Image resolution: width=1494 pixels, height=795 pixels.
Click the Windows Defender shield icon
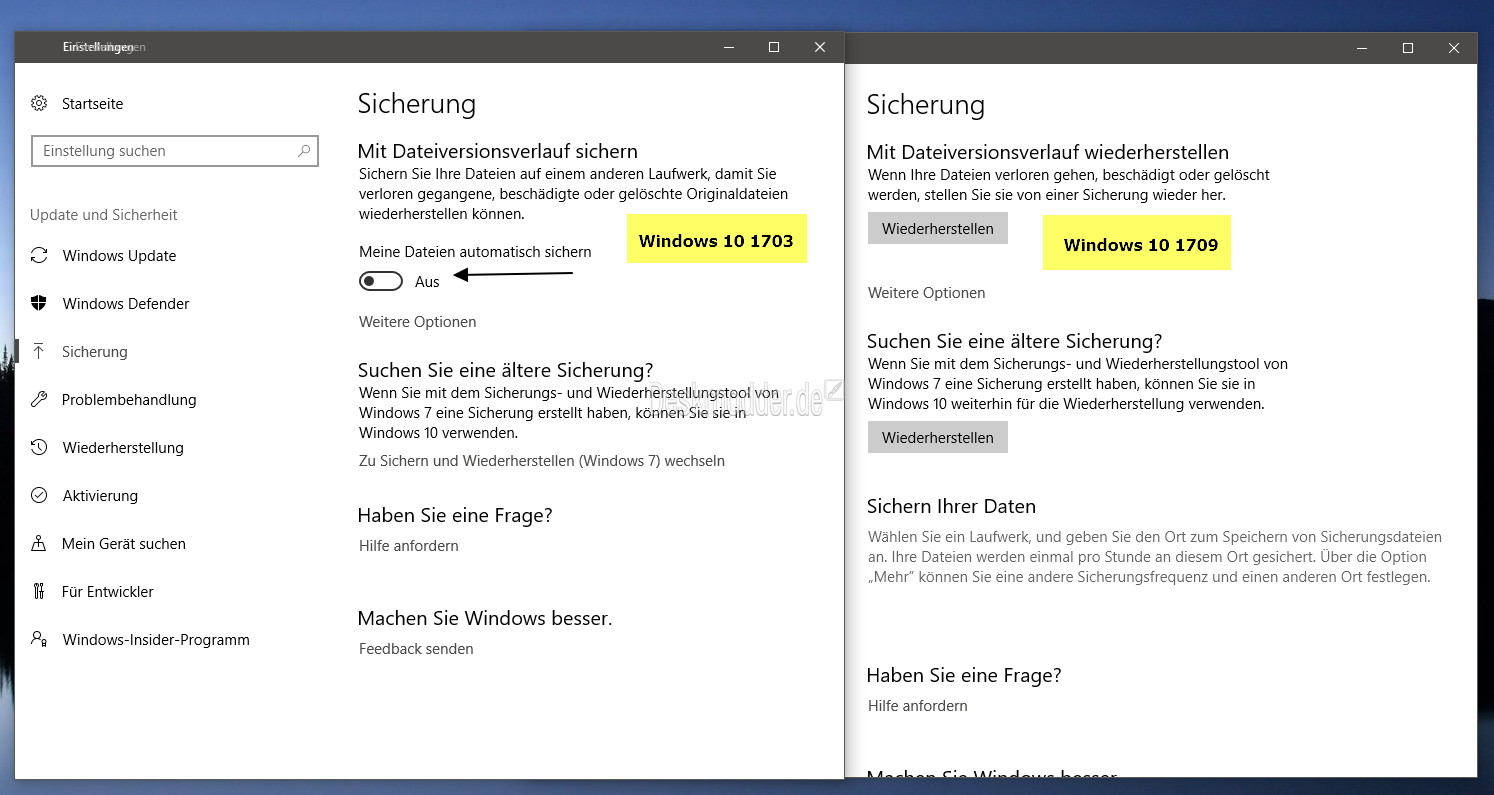click(x=39, y=303)
